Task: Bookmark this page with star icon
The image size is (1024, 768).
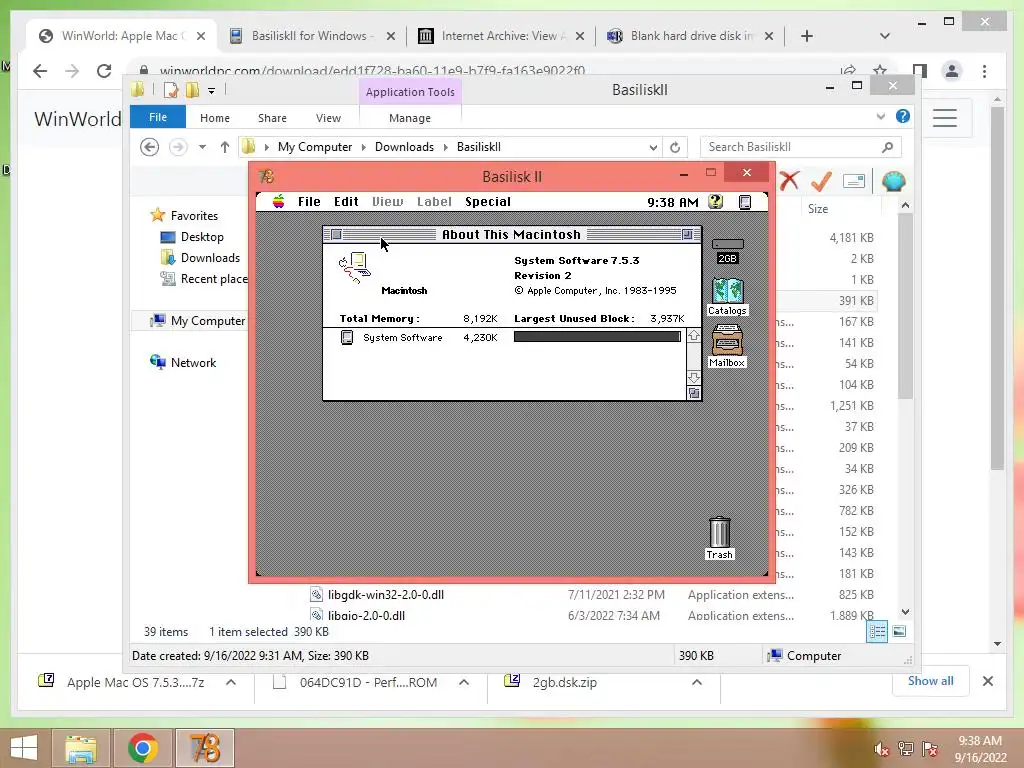Action: click(880, 71)
